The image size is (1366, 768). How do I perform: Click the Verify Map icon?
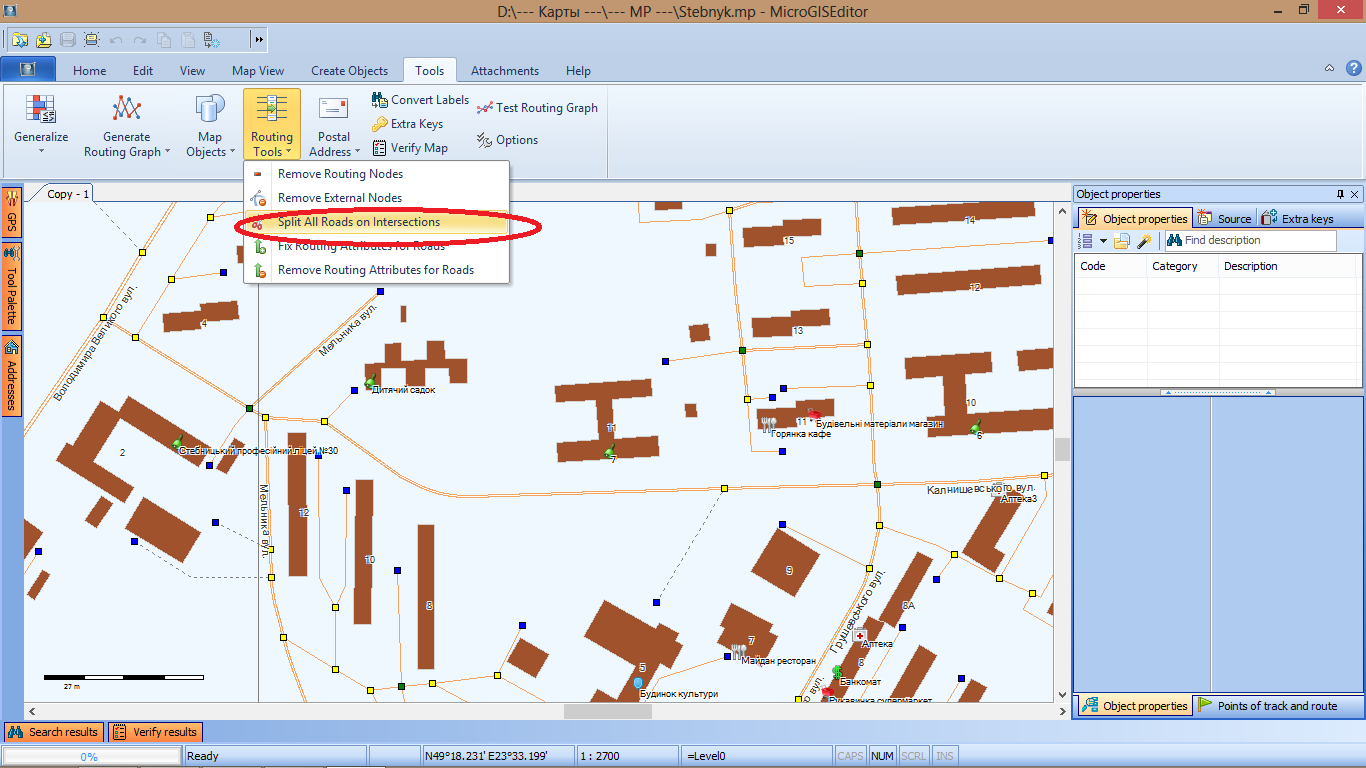click(x=380, y=148)
